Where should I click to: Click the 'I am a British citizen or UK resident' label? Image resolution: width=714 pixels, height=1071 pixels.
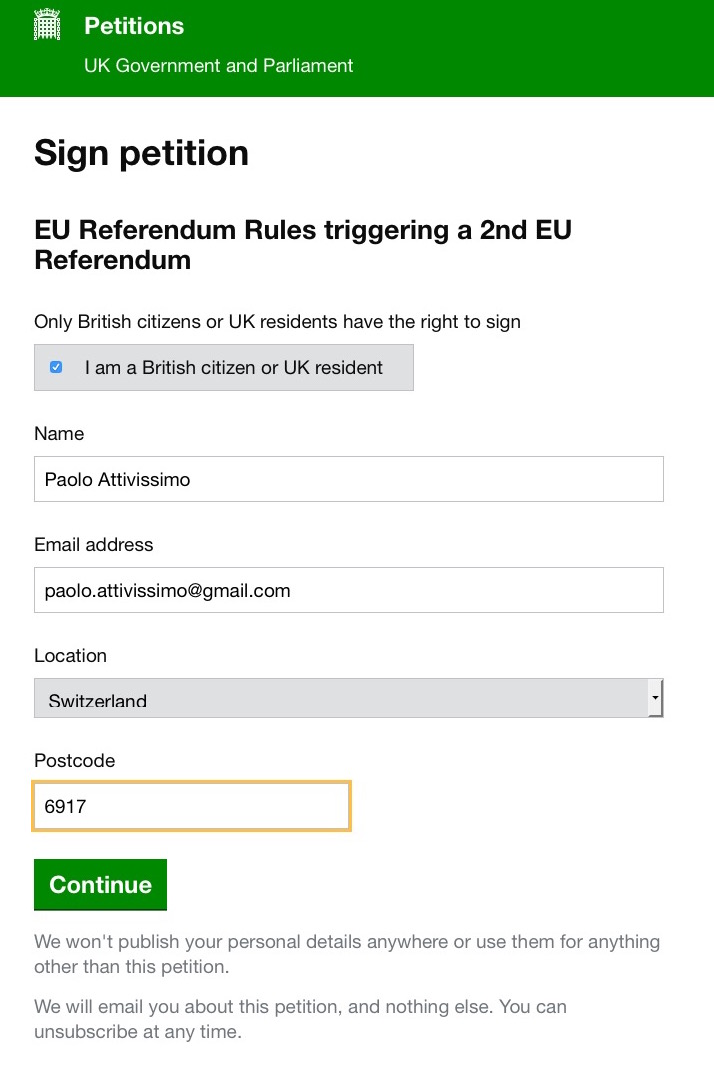tap(233, 368)
